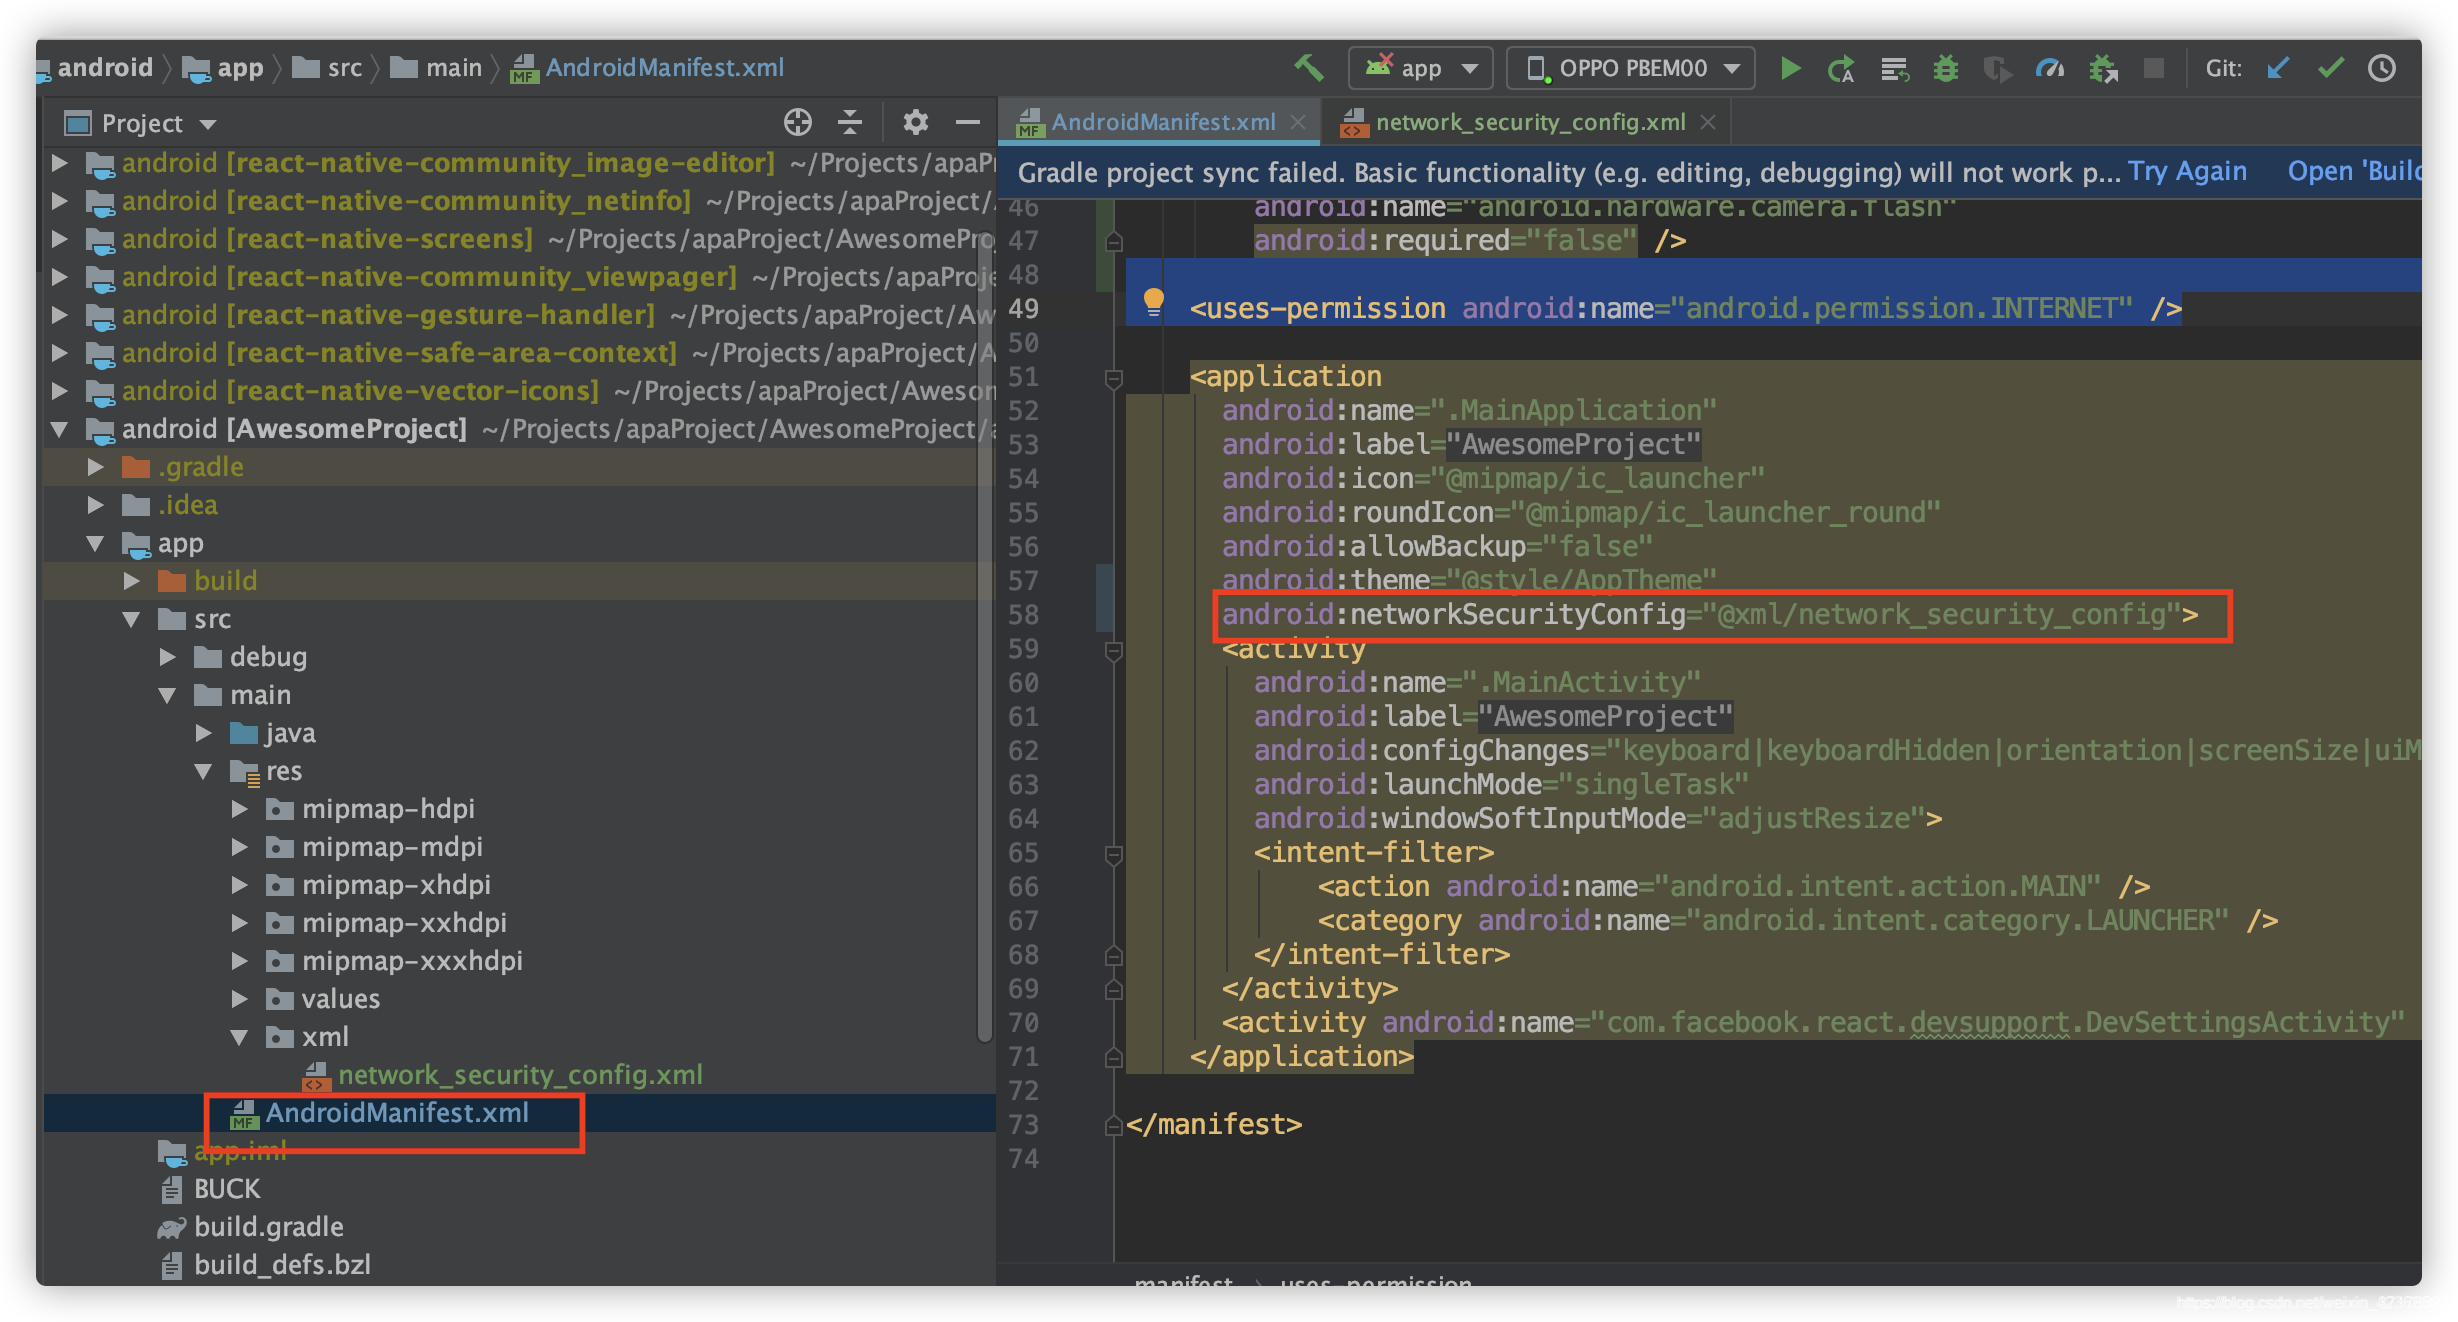This screenshot has height=1322, width=2458.
Task: Collapse the android AwesomeProject module
Action: click(59, 429)
